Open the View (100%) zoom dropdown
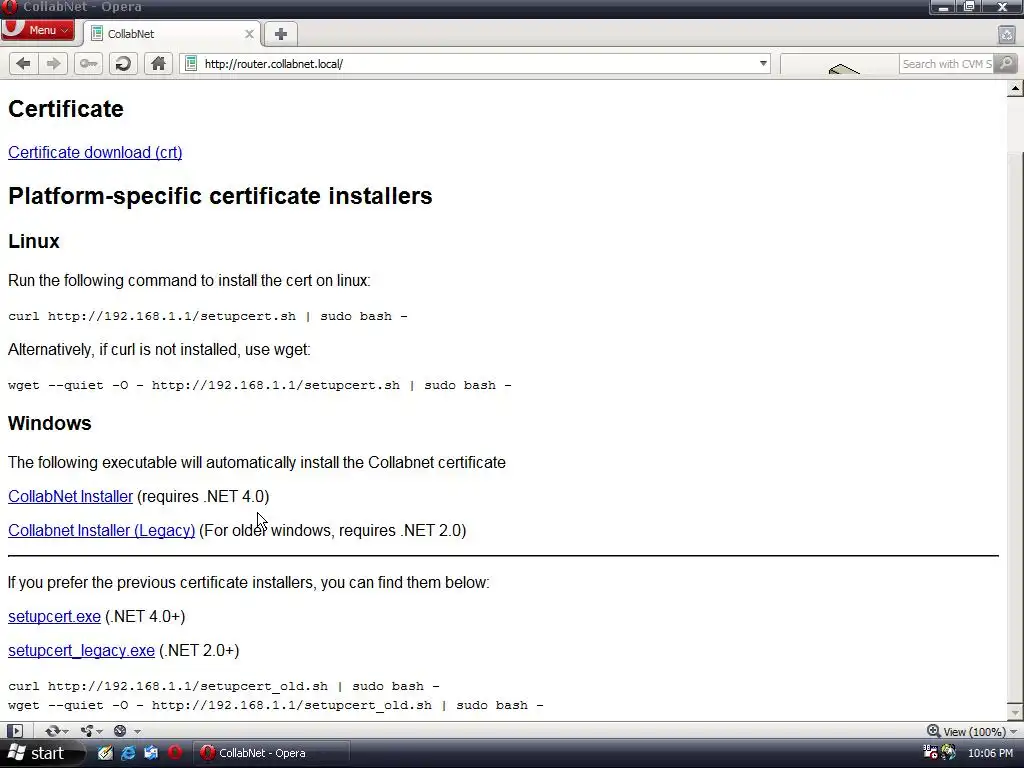This screenshot has width=1024, height=768. pos(980,731)
